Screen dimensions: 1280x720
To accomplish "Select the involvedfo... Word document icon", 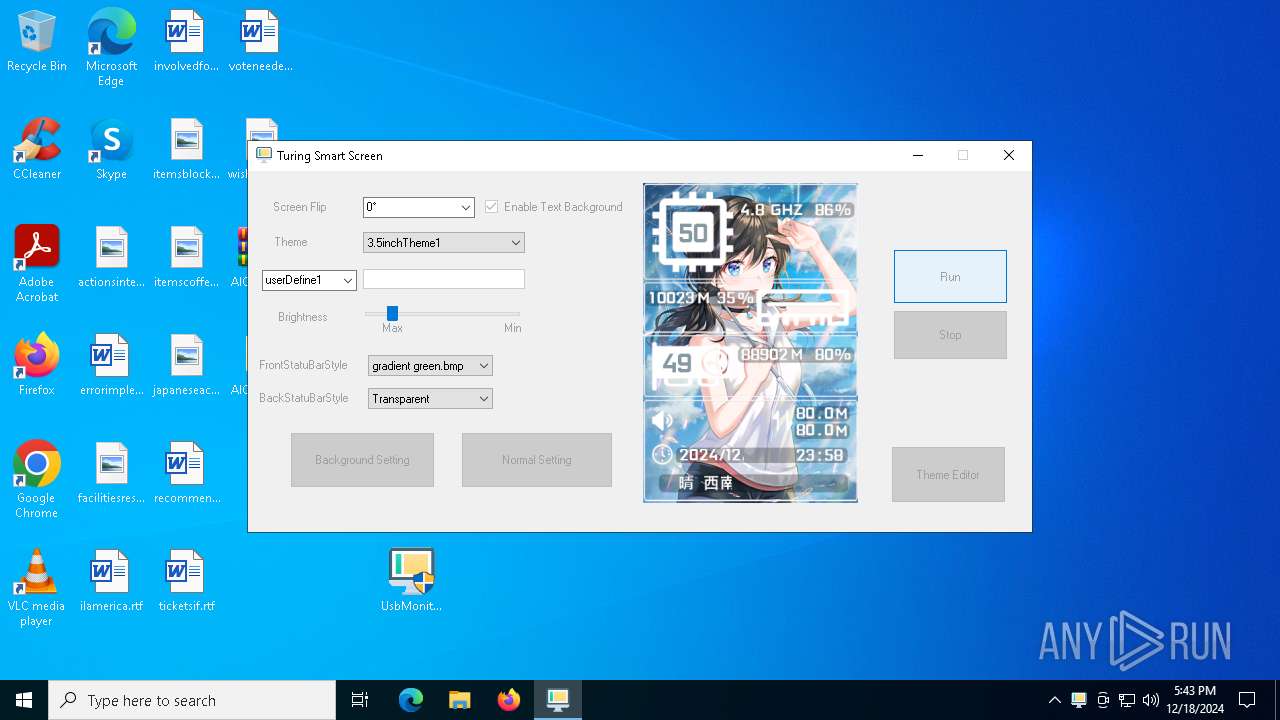I will point(186,42).
